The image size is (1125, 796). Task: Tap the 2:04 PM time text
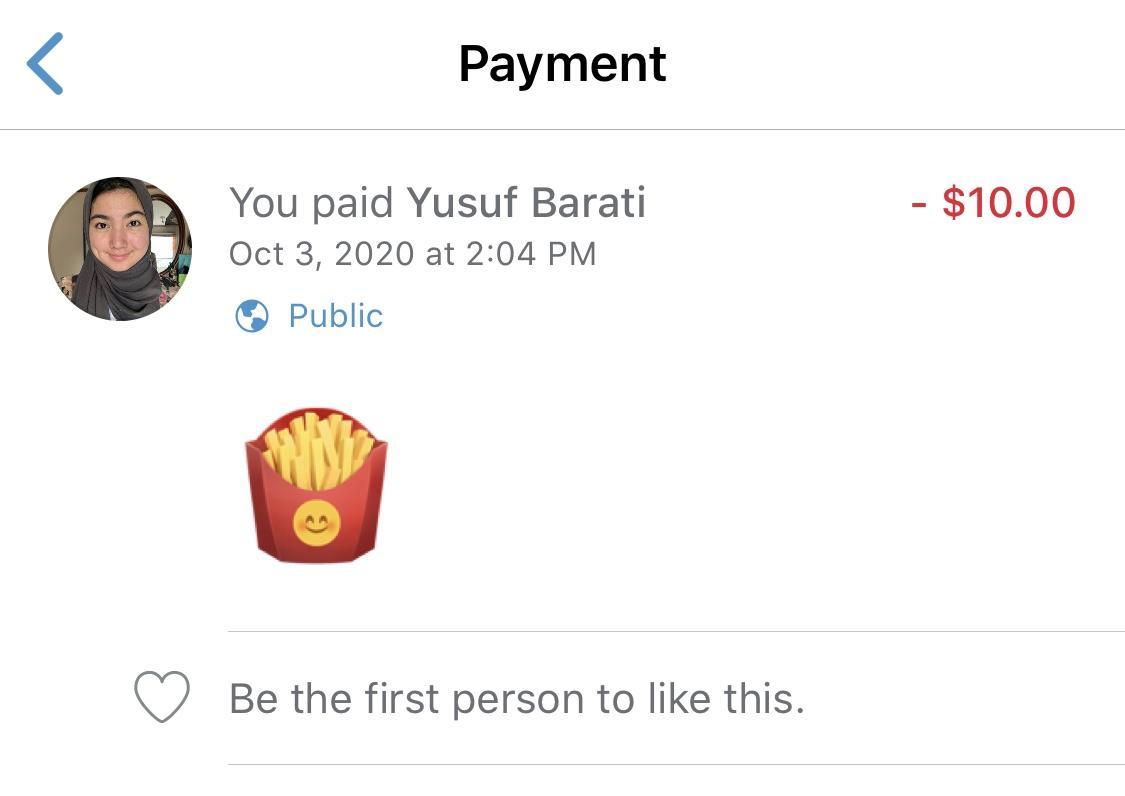530,254
